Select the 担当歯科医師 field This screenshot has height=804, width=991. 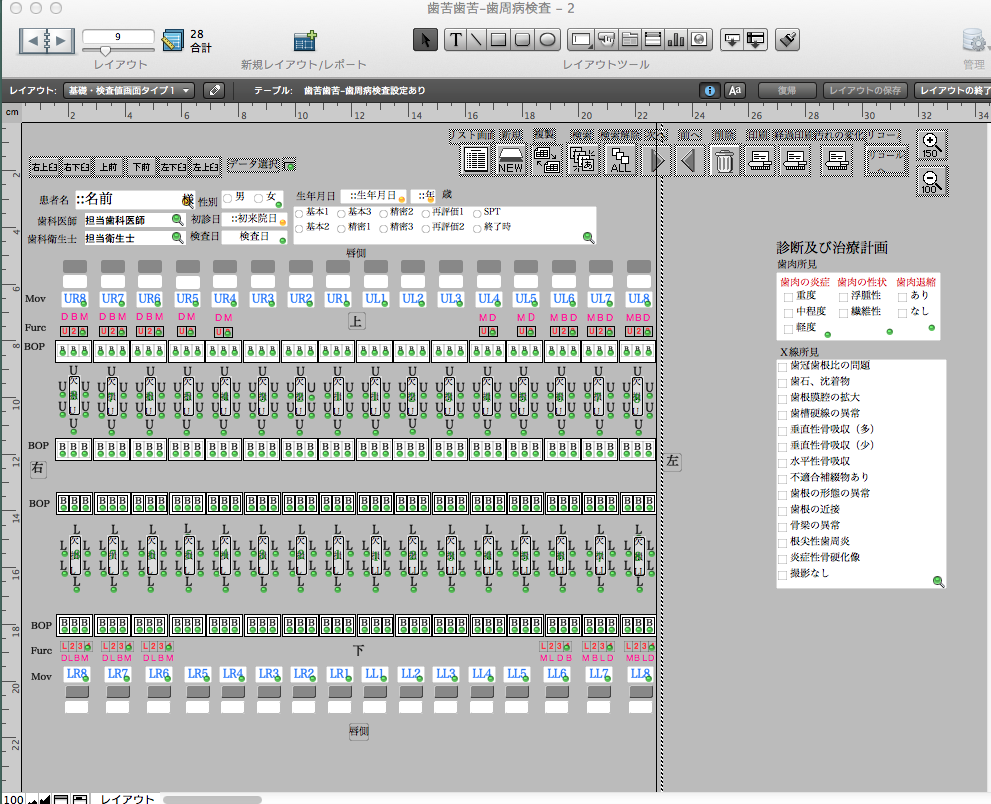(x=134, y=220)
